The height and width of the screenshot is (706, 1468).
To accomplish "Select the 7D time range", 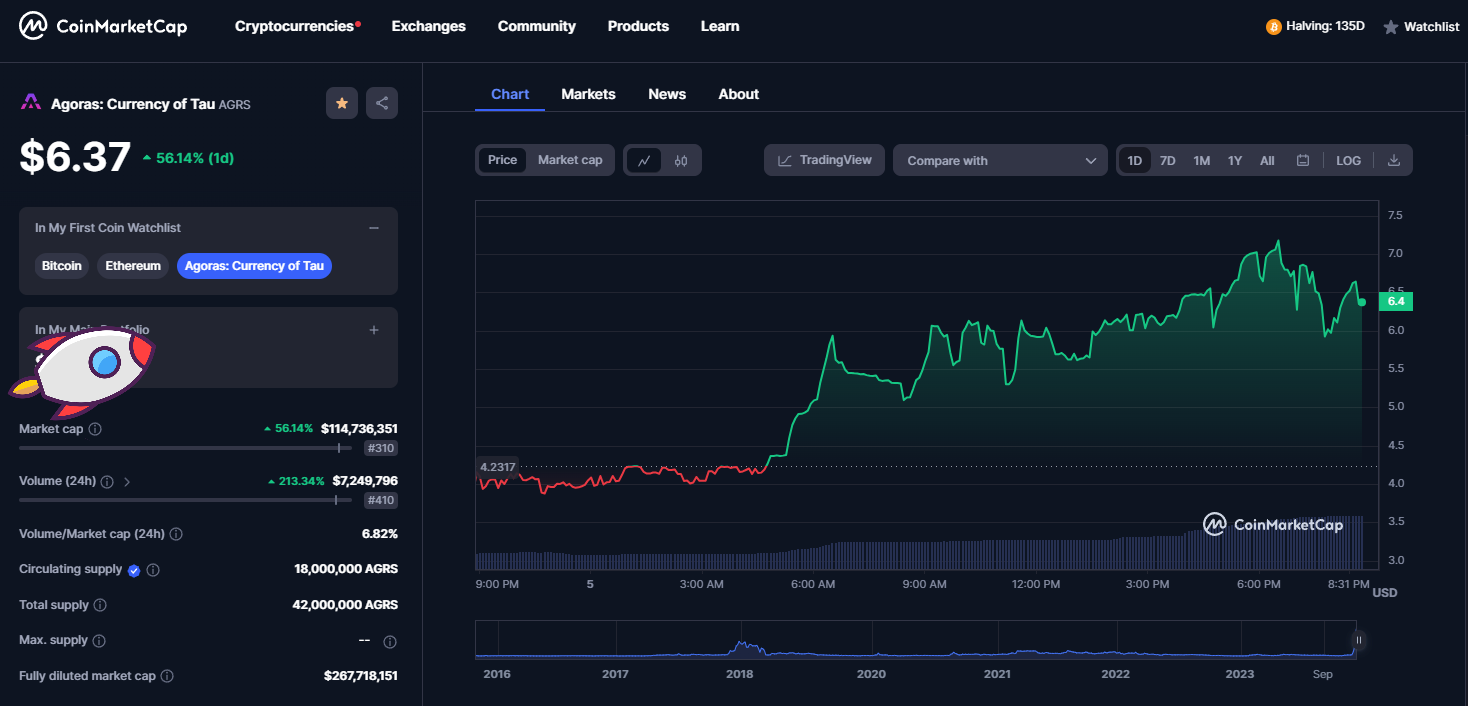I will [1167, 160].
